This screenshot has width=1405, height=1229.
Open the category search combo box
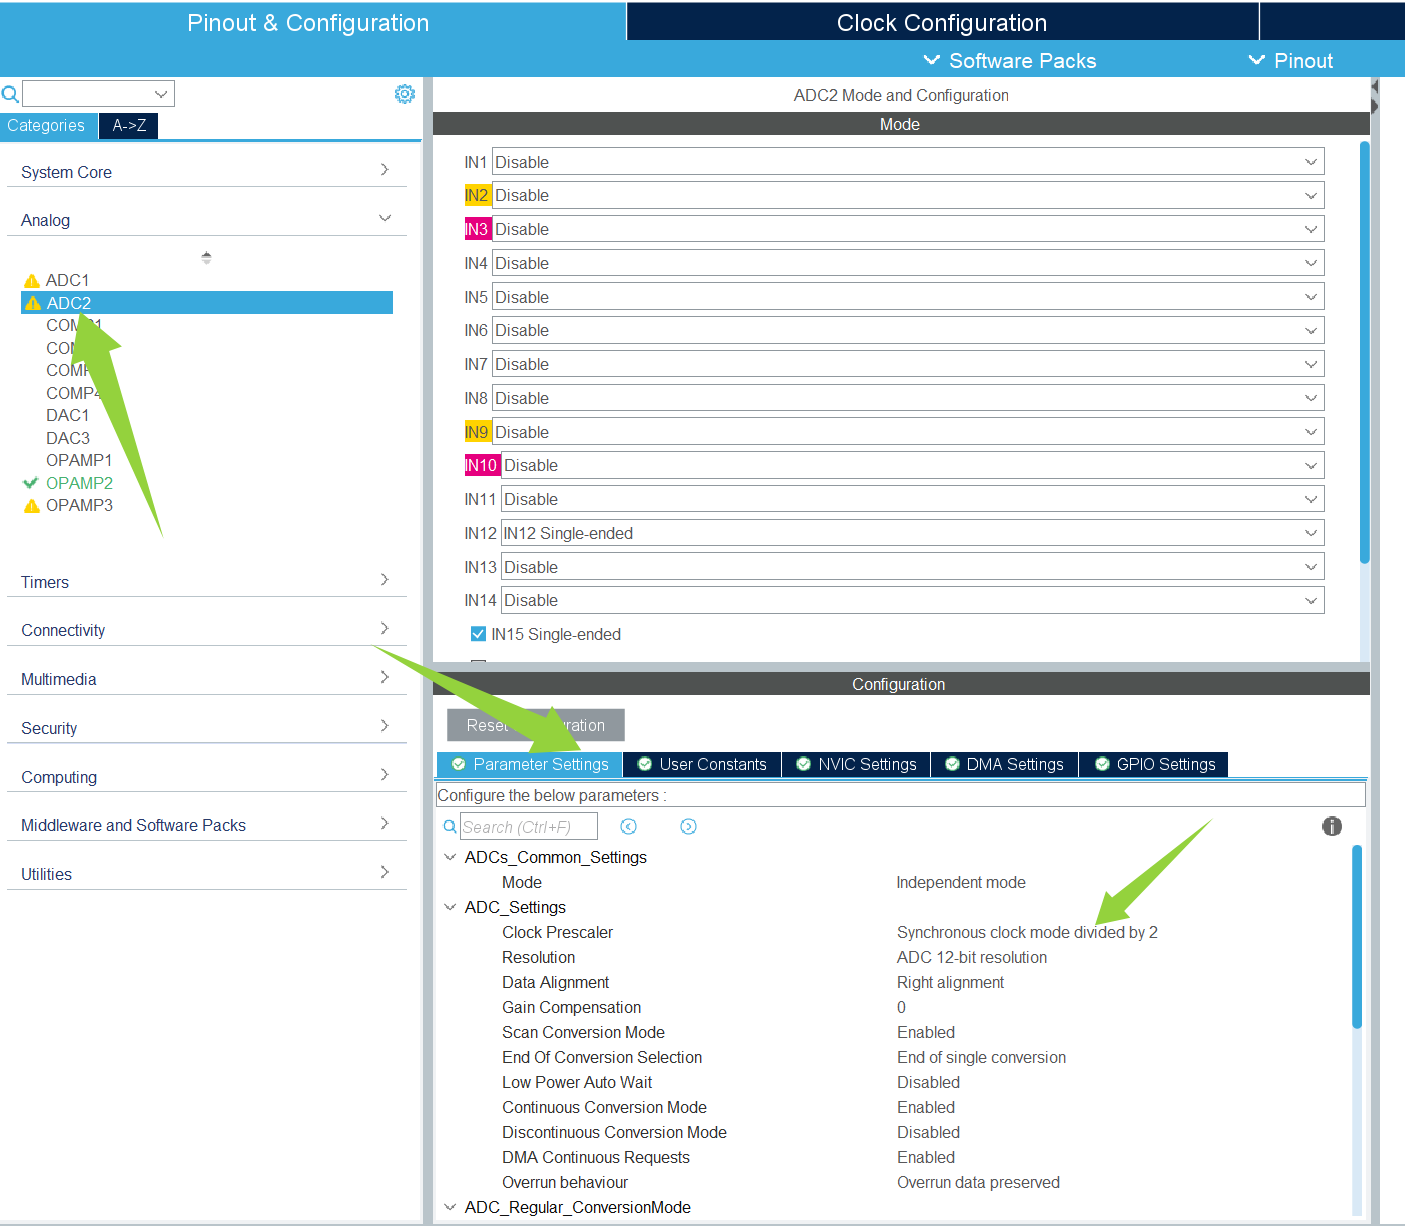click(x=98, y=94)
